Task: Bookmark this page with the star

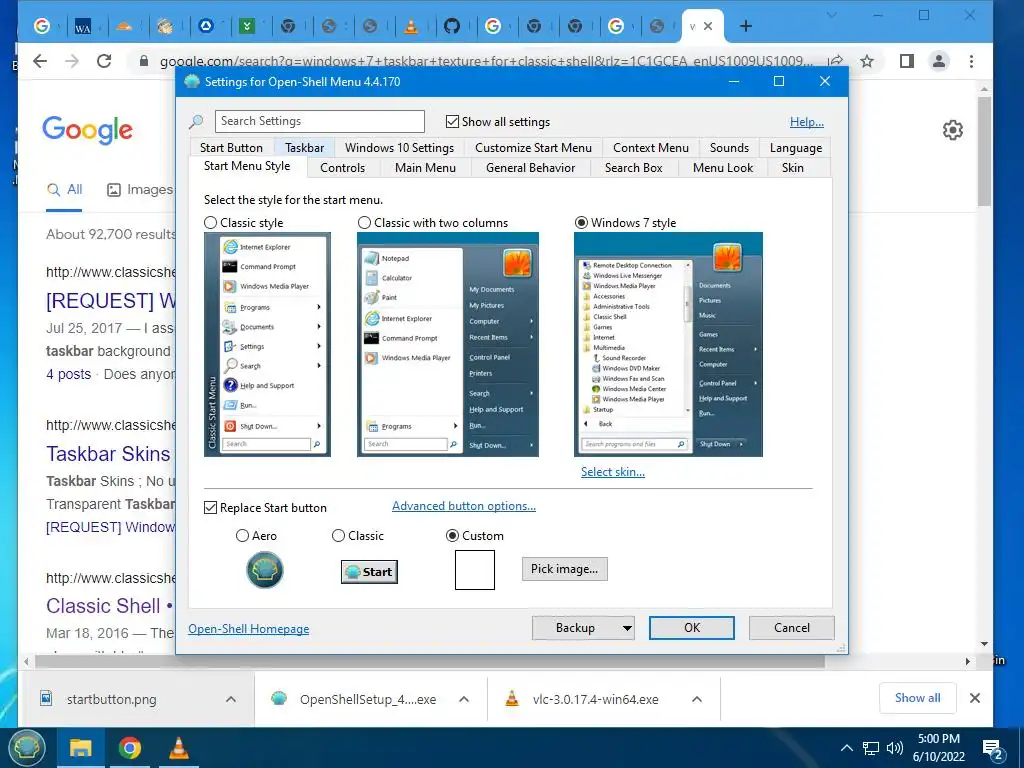Action: coord(867,61)
